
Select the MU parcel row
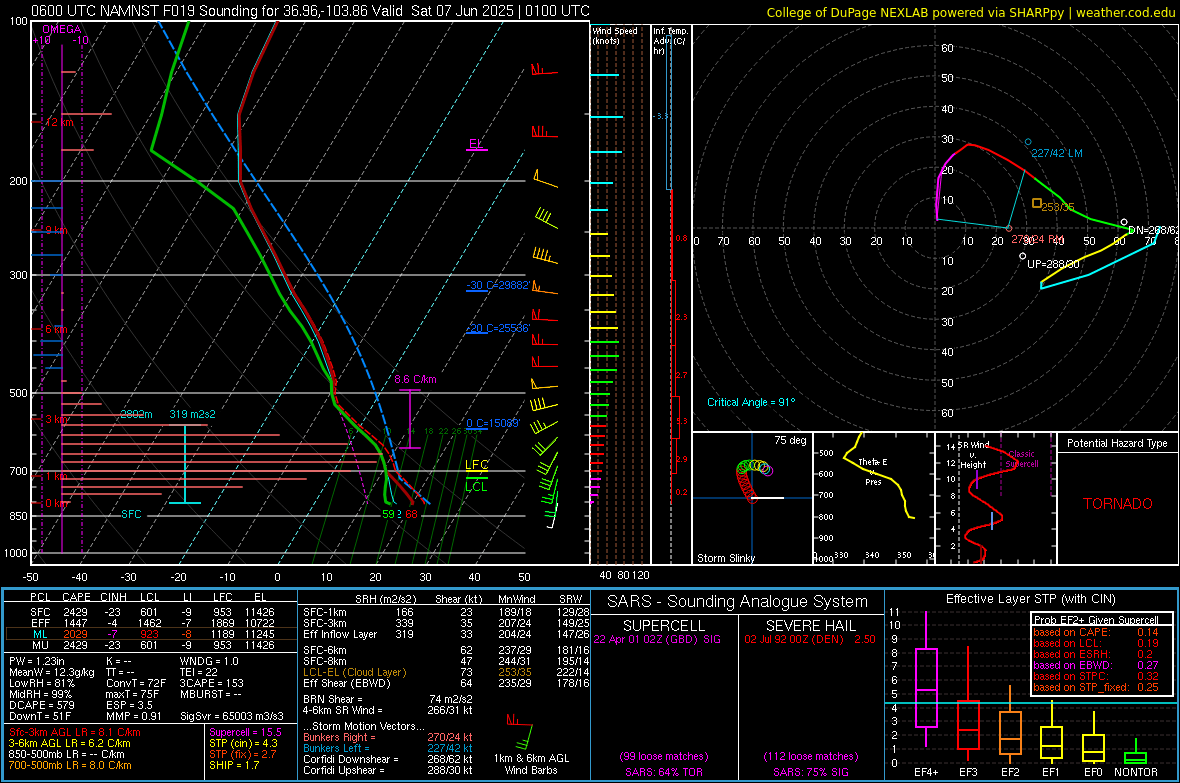[152, 644]
